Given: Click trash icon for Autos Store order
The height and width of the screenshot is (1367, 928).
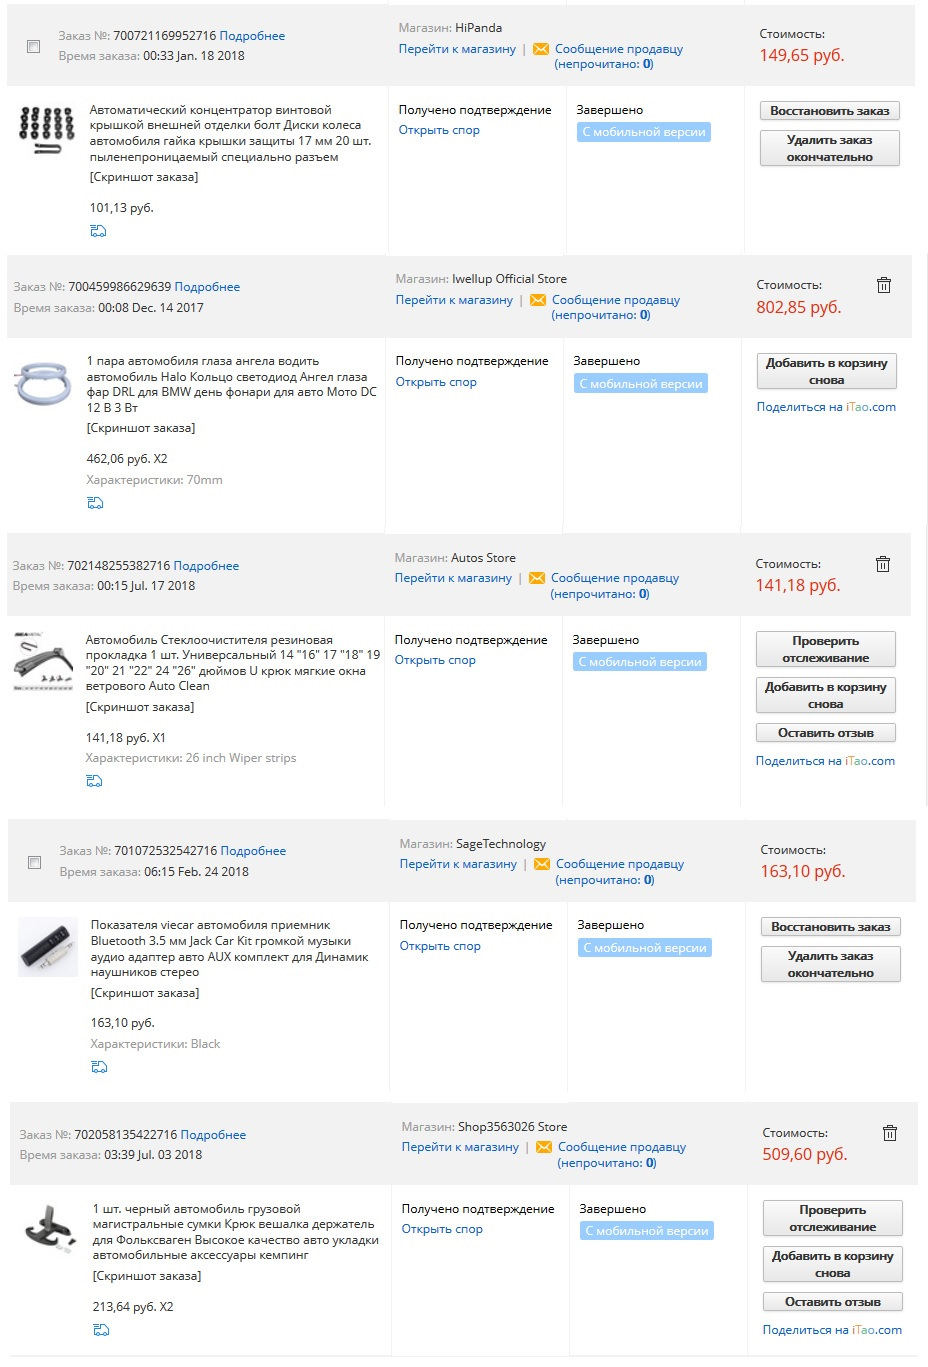Looking at the screenshot, I should 883,564.
